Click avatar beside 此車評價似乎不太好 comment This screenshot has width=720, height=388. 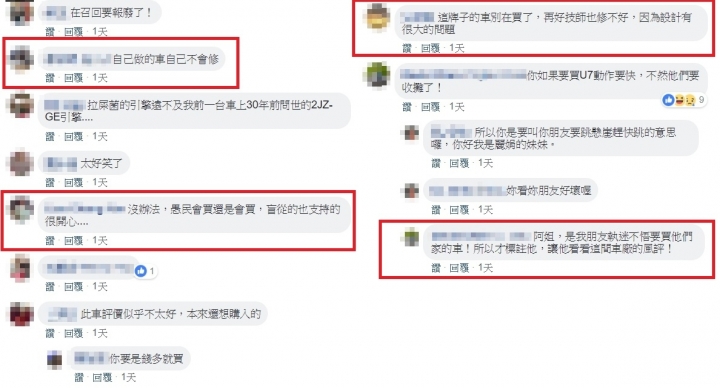pyautogui.click(x=22, y=314)
